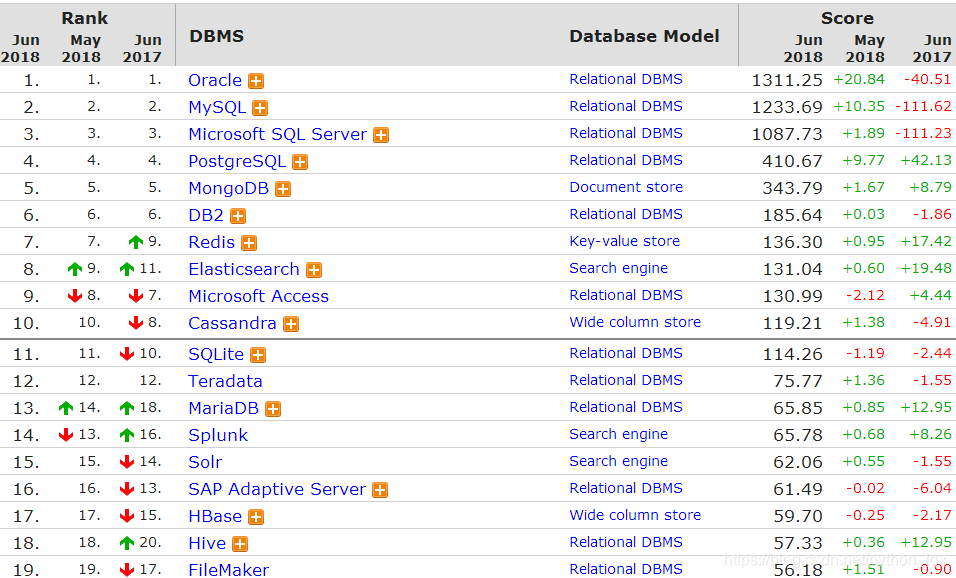
Task: Click the DBMS column header
Action: [x=216, y=37]
